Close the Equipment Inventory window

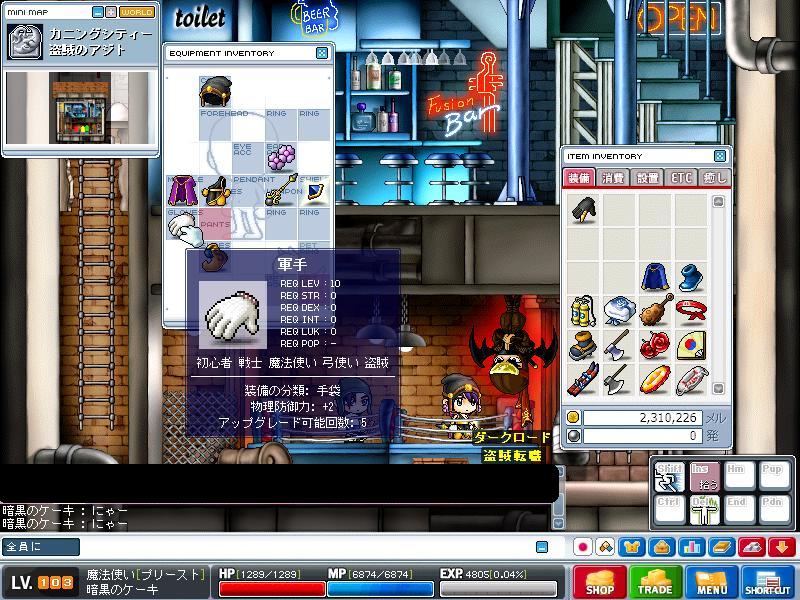point(322,53)
